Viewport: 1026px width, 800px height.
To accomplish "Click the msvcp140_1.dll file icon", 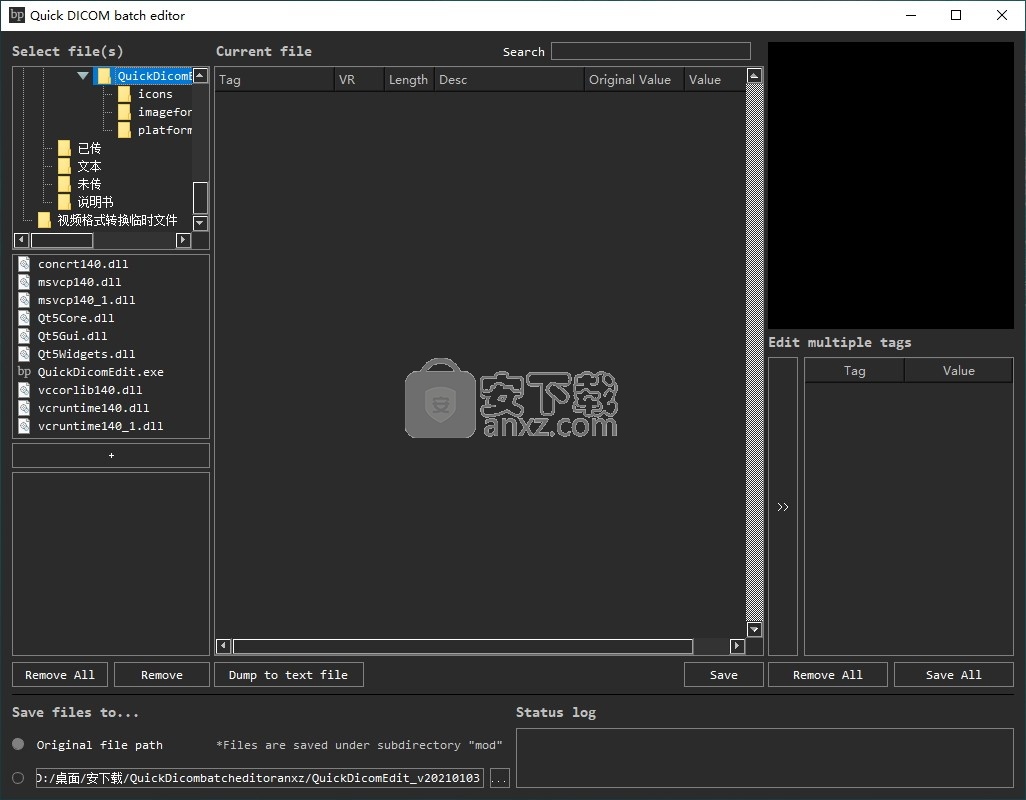I will (x=24, y=300).
